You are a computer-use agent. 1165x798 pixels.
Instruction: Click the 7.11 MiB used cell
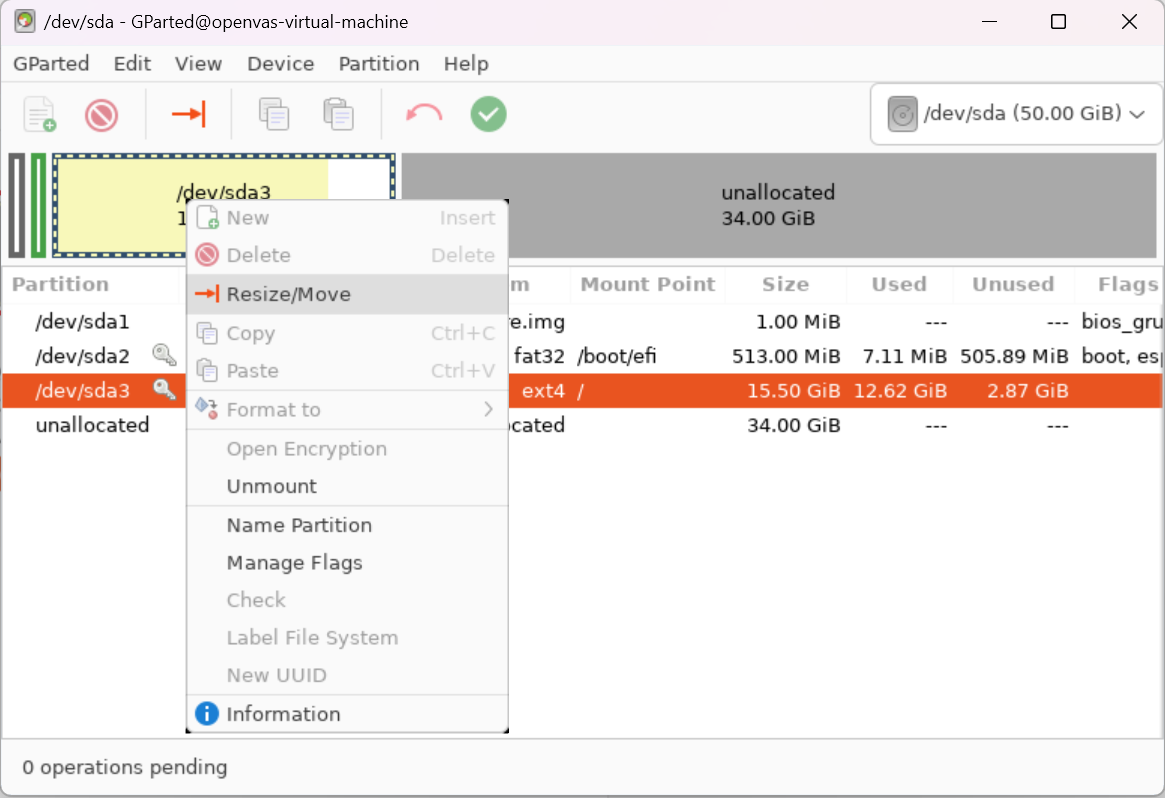(904, 357)
